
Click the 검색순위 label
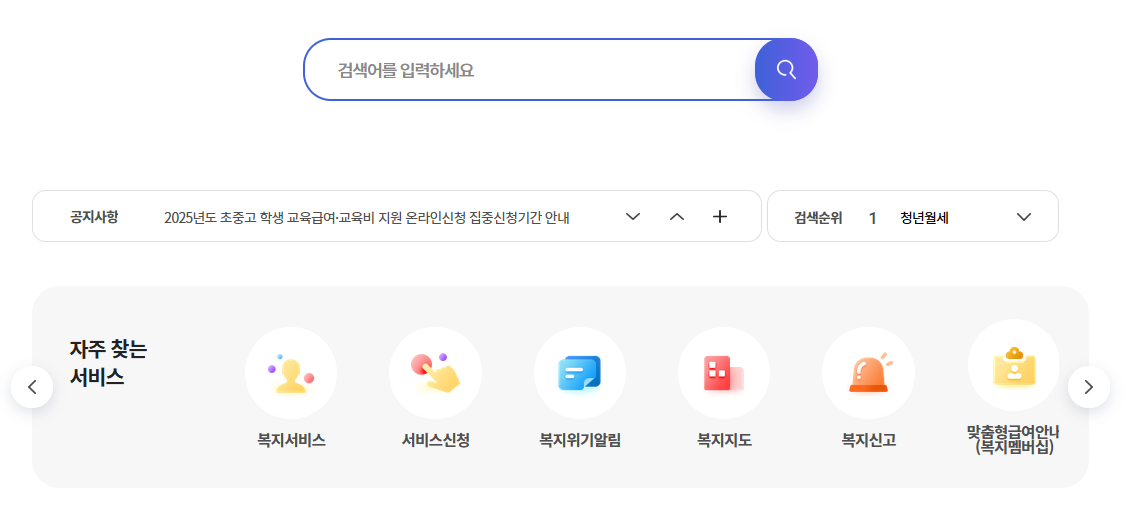click(x=818, y=218)
